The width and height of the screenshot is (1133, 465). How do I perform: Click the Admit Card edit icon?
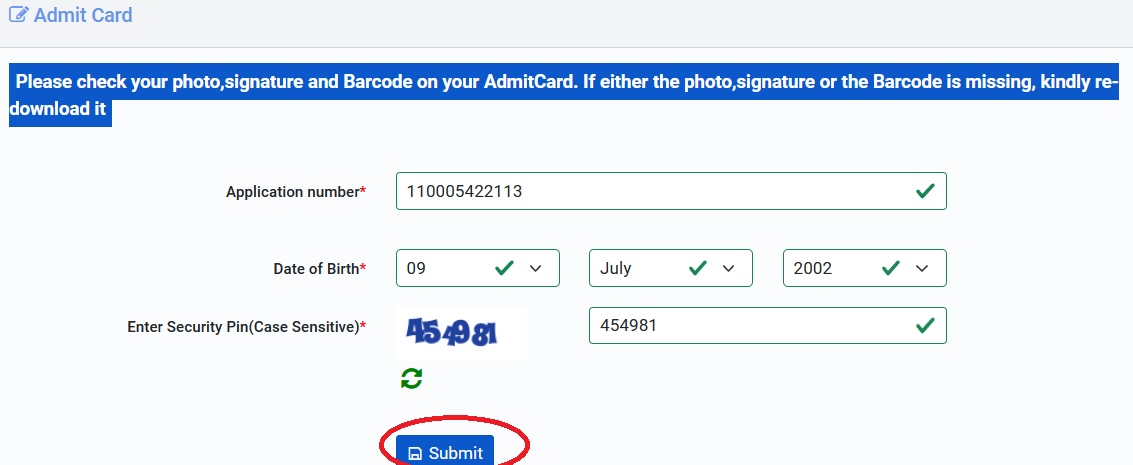[19, 14]
